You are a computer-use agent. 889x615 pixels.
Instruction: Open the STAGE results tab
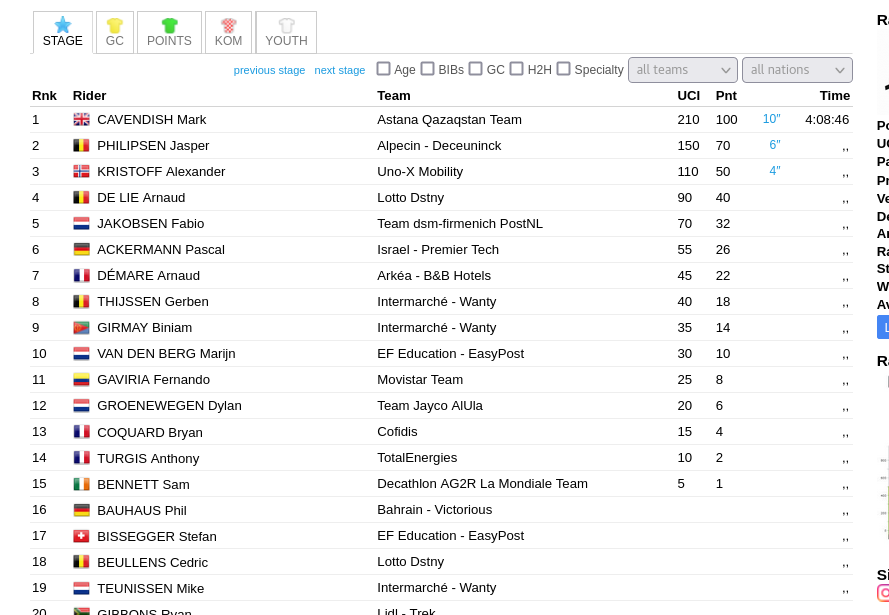(x=63, y=33)
